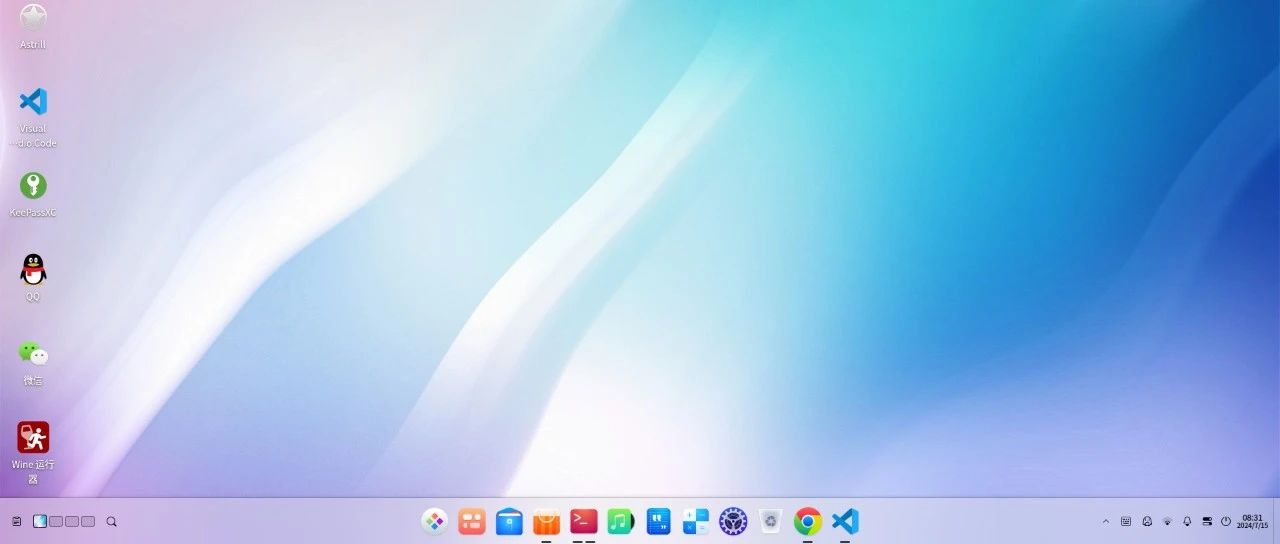Screen dimensions: 1280x544
Task: Open the orange app store bag icon
Action: coord(546,521)
